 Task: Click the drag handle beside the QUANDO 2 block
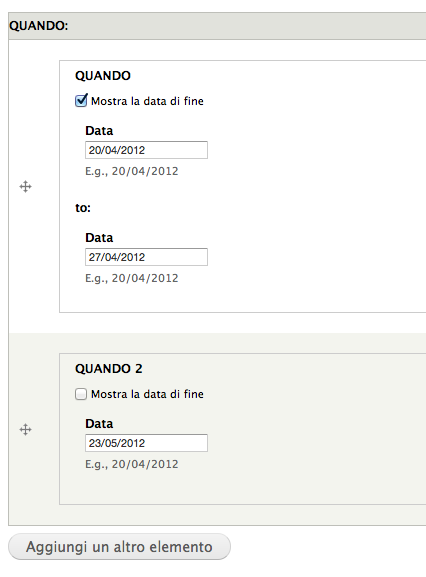25,429
